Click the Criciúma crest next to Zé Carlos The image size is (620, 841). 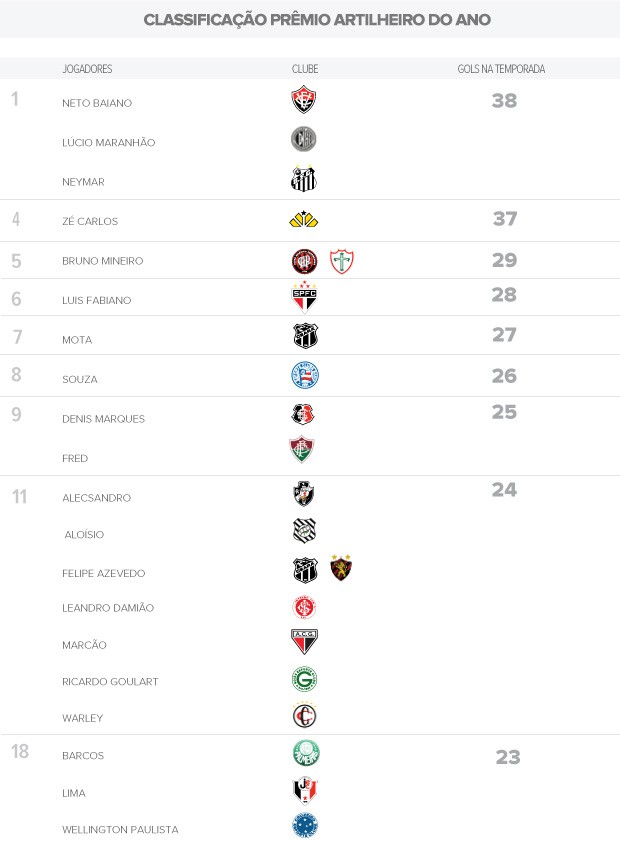(304, 219)
